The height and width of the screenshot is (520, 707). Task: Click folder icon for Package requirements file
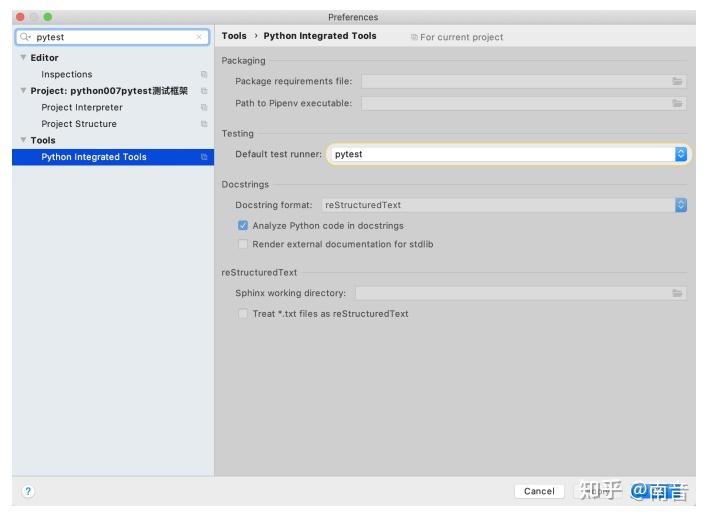pos(678,81)
